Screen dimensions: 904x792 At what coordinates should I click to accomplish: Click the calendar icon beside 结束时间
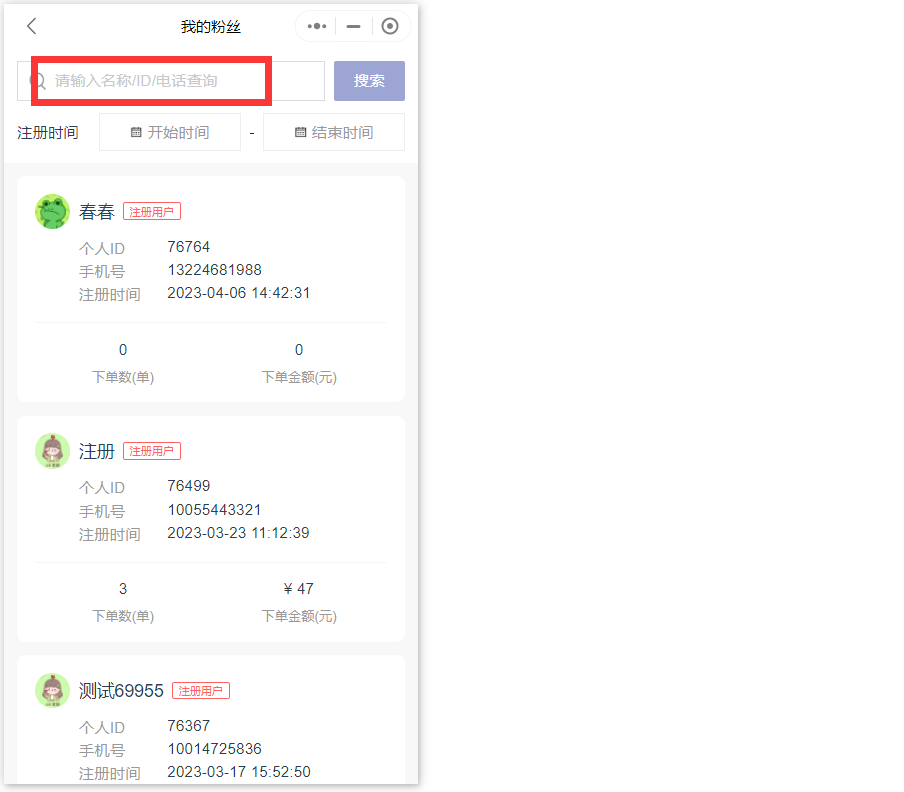pos(300,132)
